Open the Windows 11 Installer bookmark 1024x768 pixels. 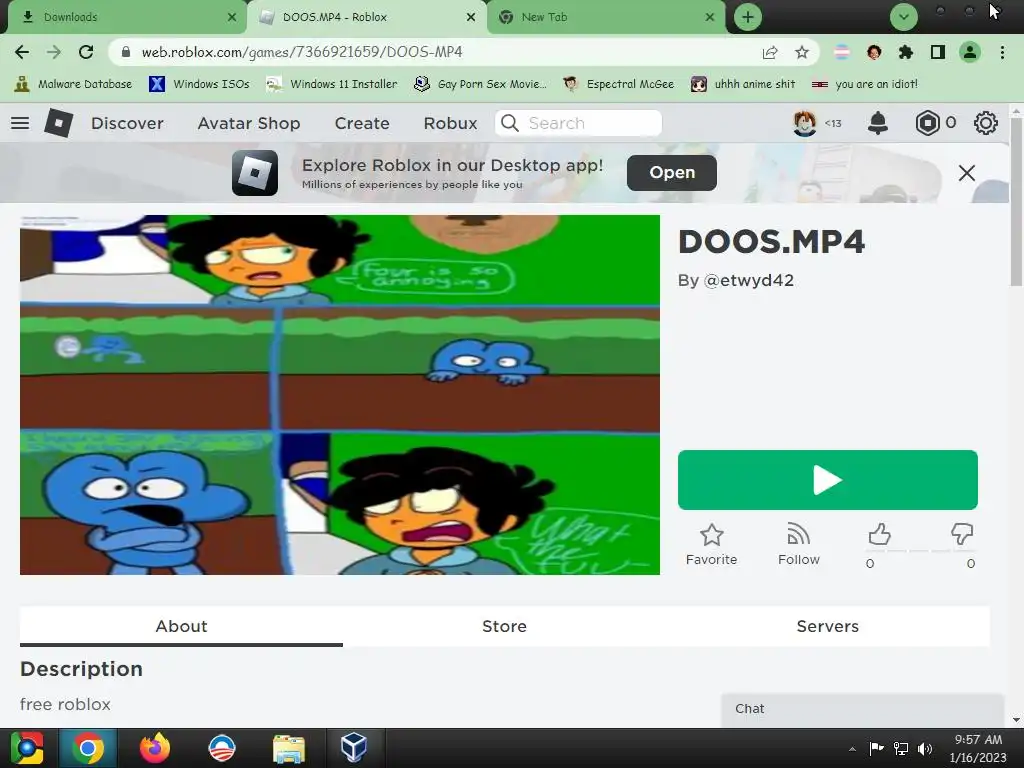(332, 84)
